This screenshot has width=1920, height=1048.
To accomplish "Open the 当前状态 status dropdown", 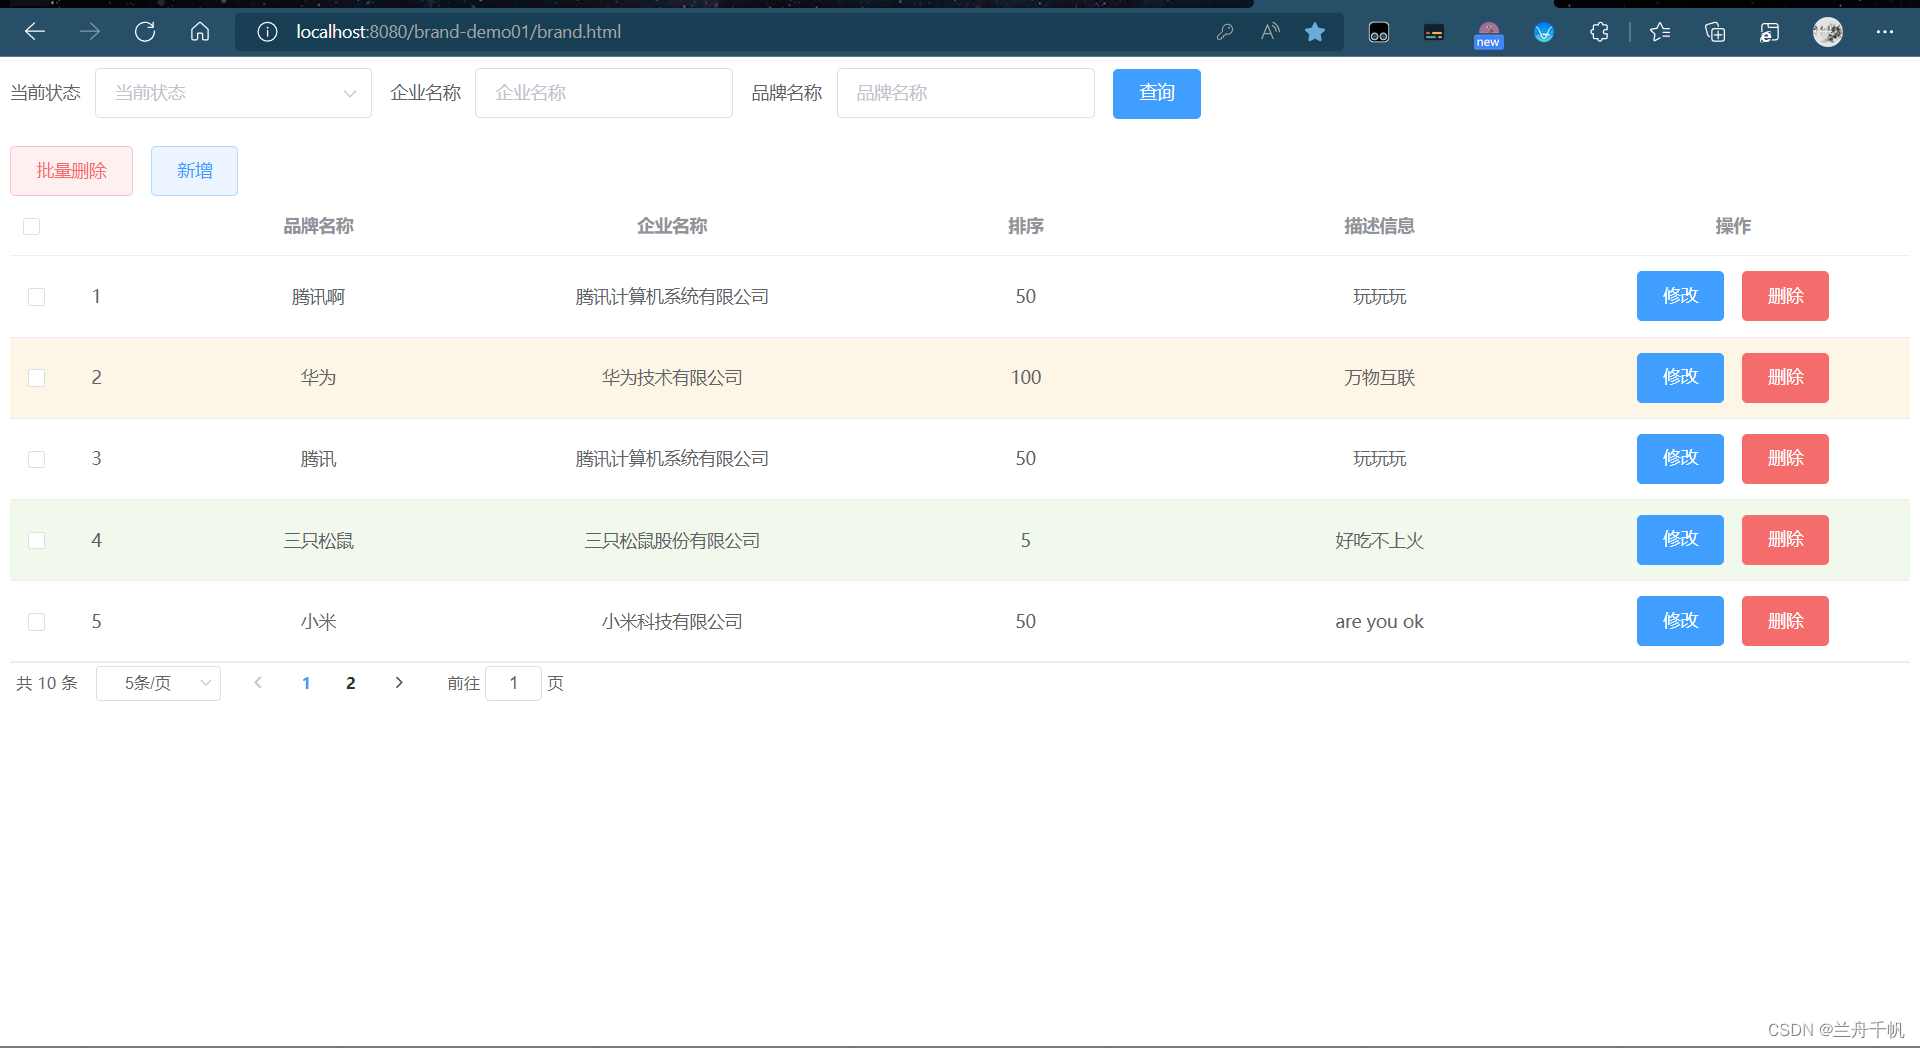I will click(233, 93).
